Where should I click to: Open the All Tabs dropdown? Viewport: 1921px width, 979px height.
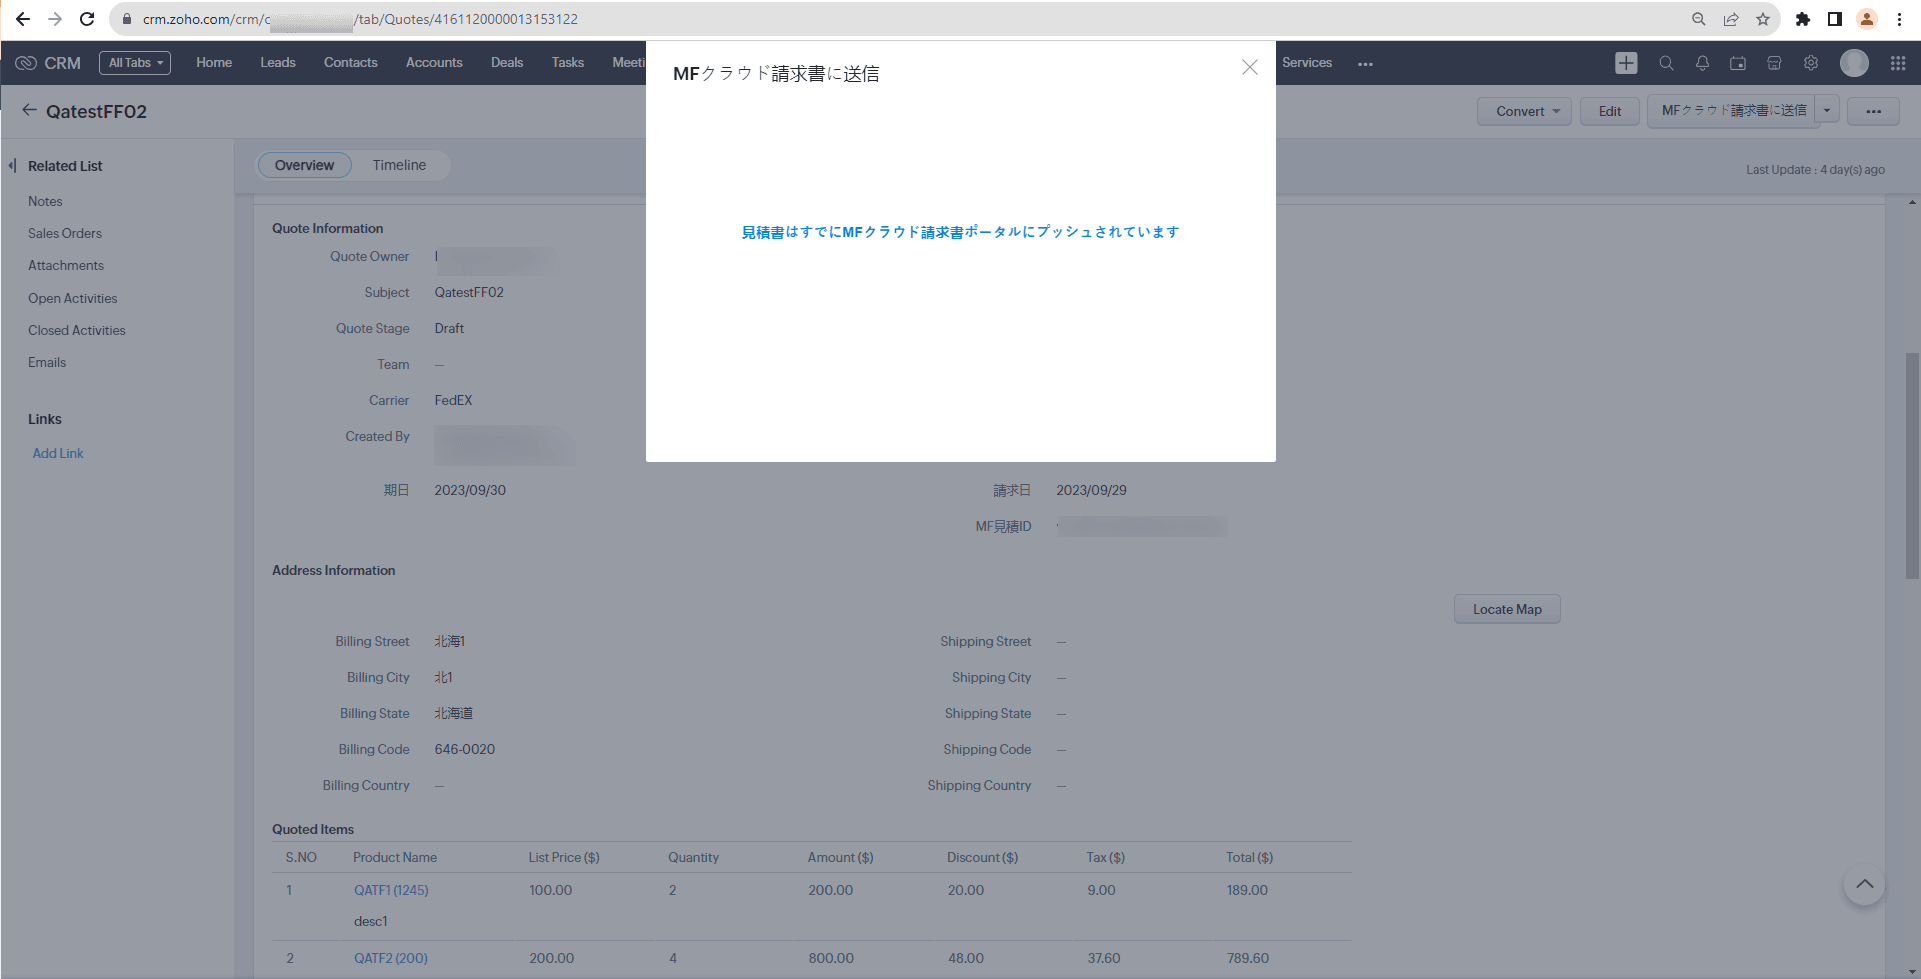(x=135, y=63)
